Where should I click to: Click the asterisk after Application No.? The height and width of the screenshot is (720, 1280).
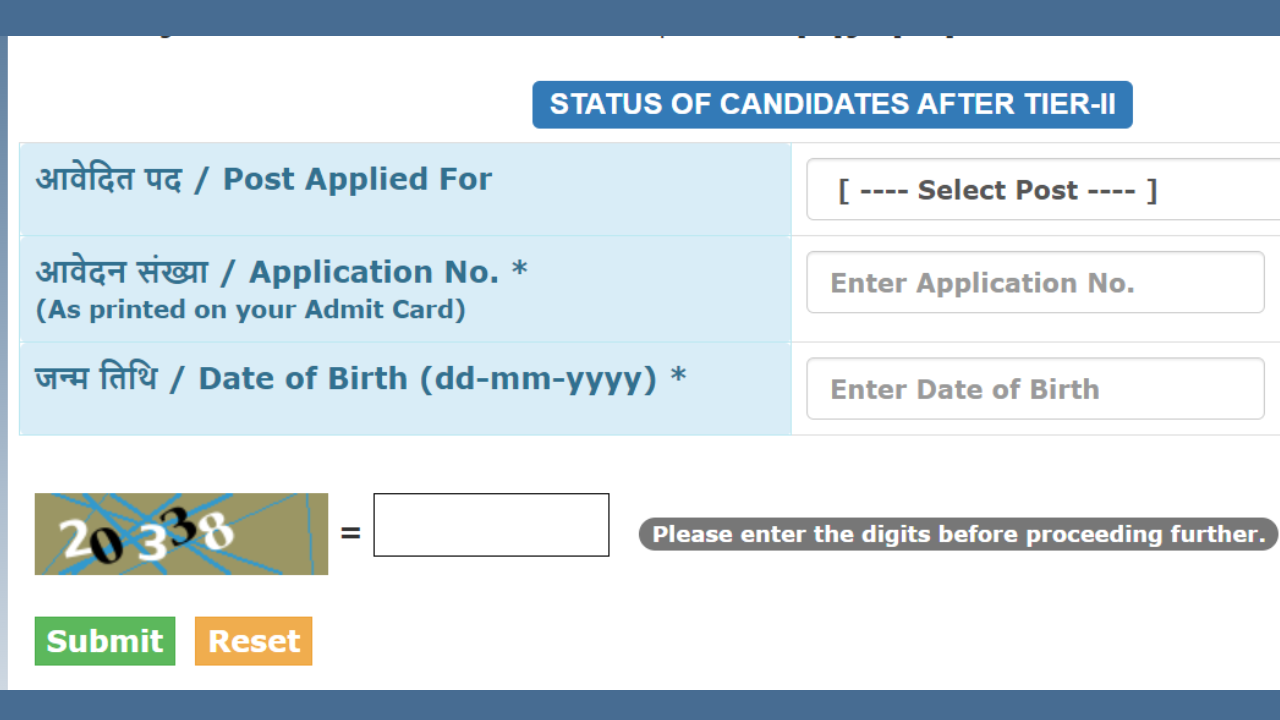point(519,270)
